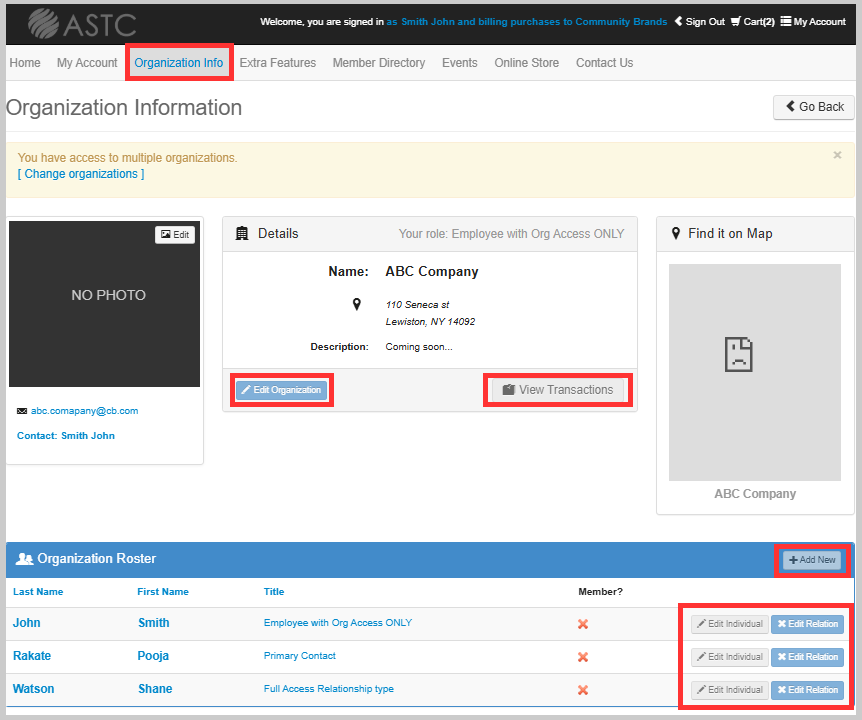
Task: Click the Edit Organization button
Action: 281,390
